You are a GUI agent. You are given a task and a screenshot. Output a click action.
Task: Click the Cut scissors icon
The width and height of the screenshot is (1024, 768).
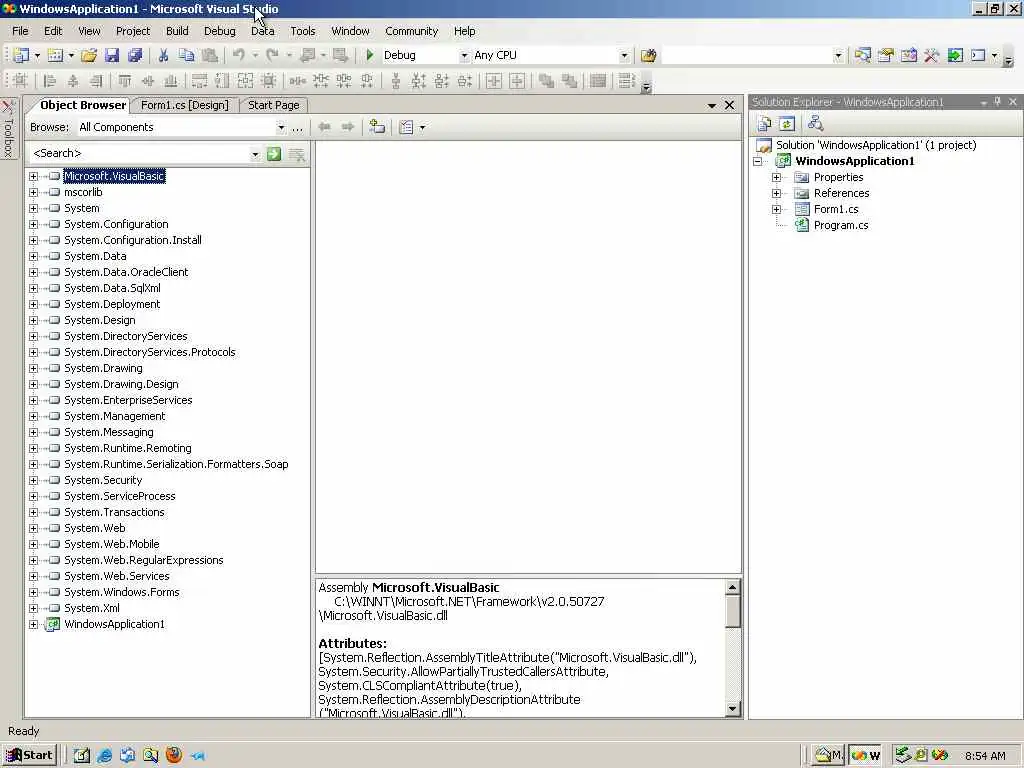tap(163, 56)
